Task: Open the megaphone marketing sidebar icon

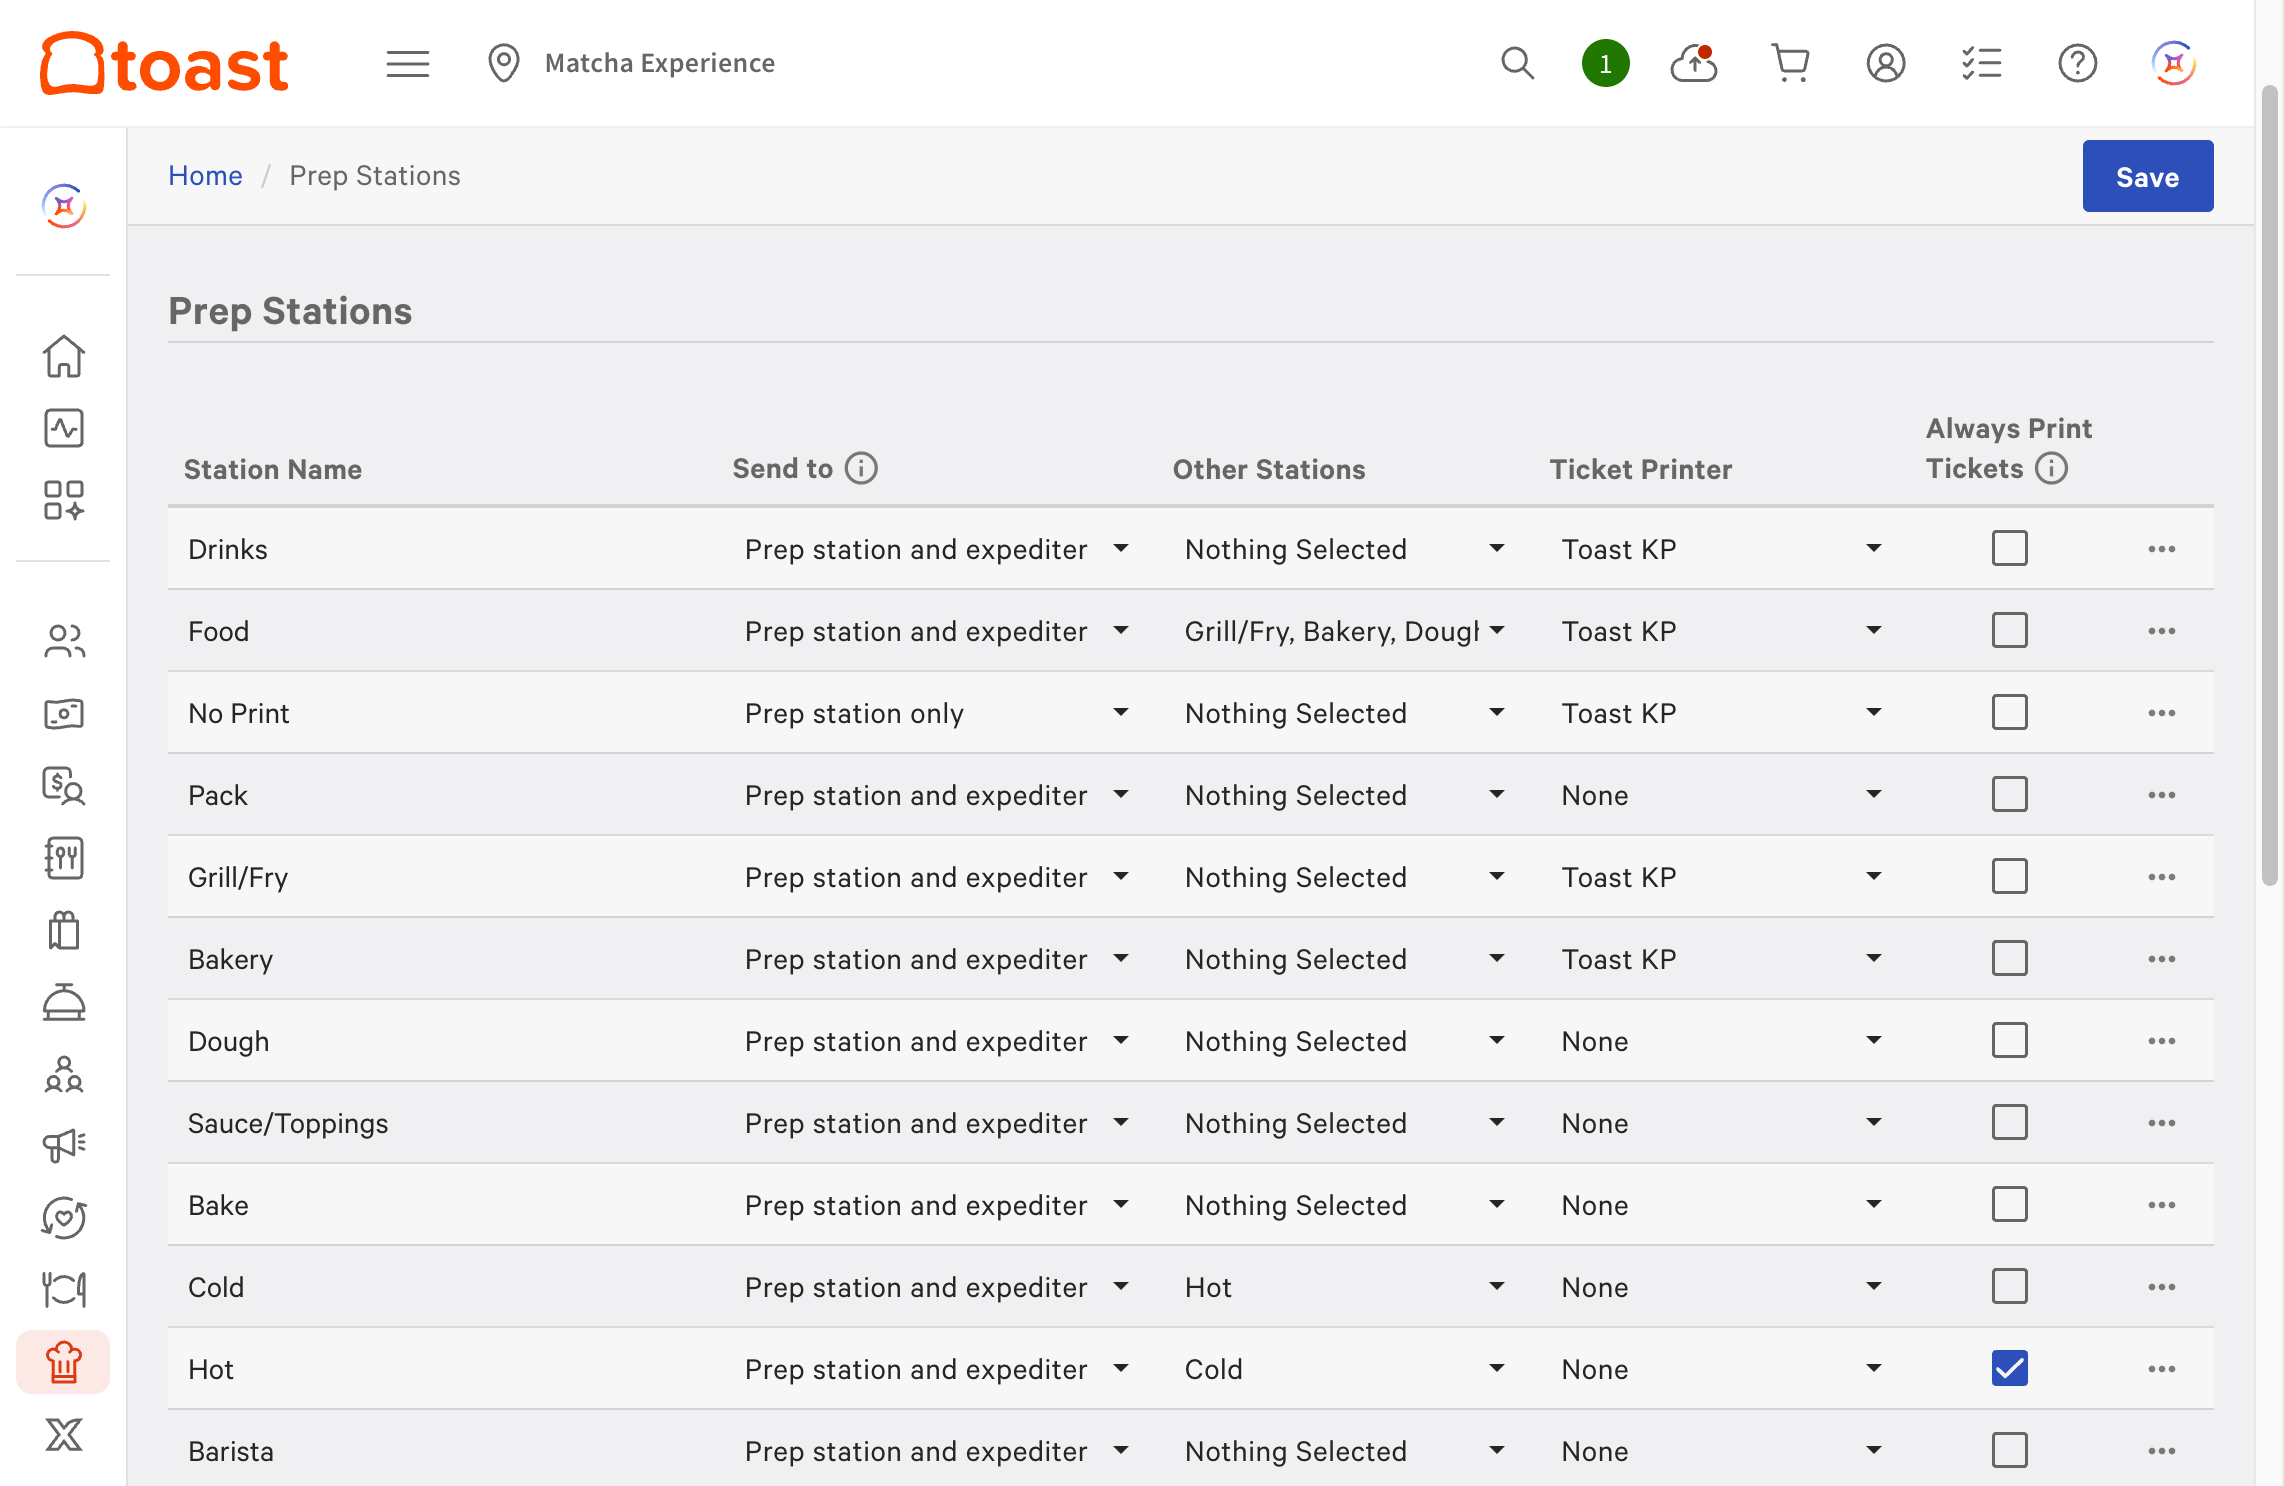Action: pos(64,1146)
